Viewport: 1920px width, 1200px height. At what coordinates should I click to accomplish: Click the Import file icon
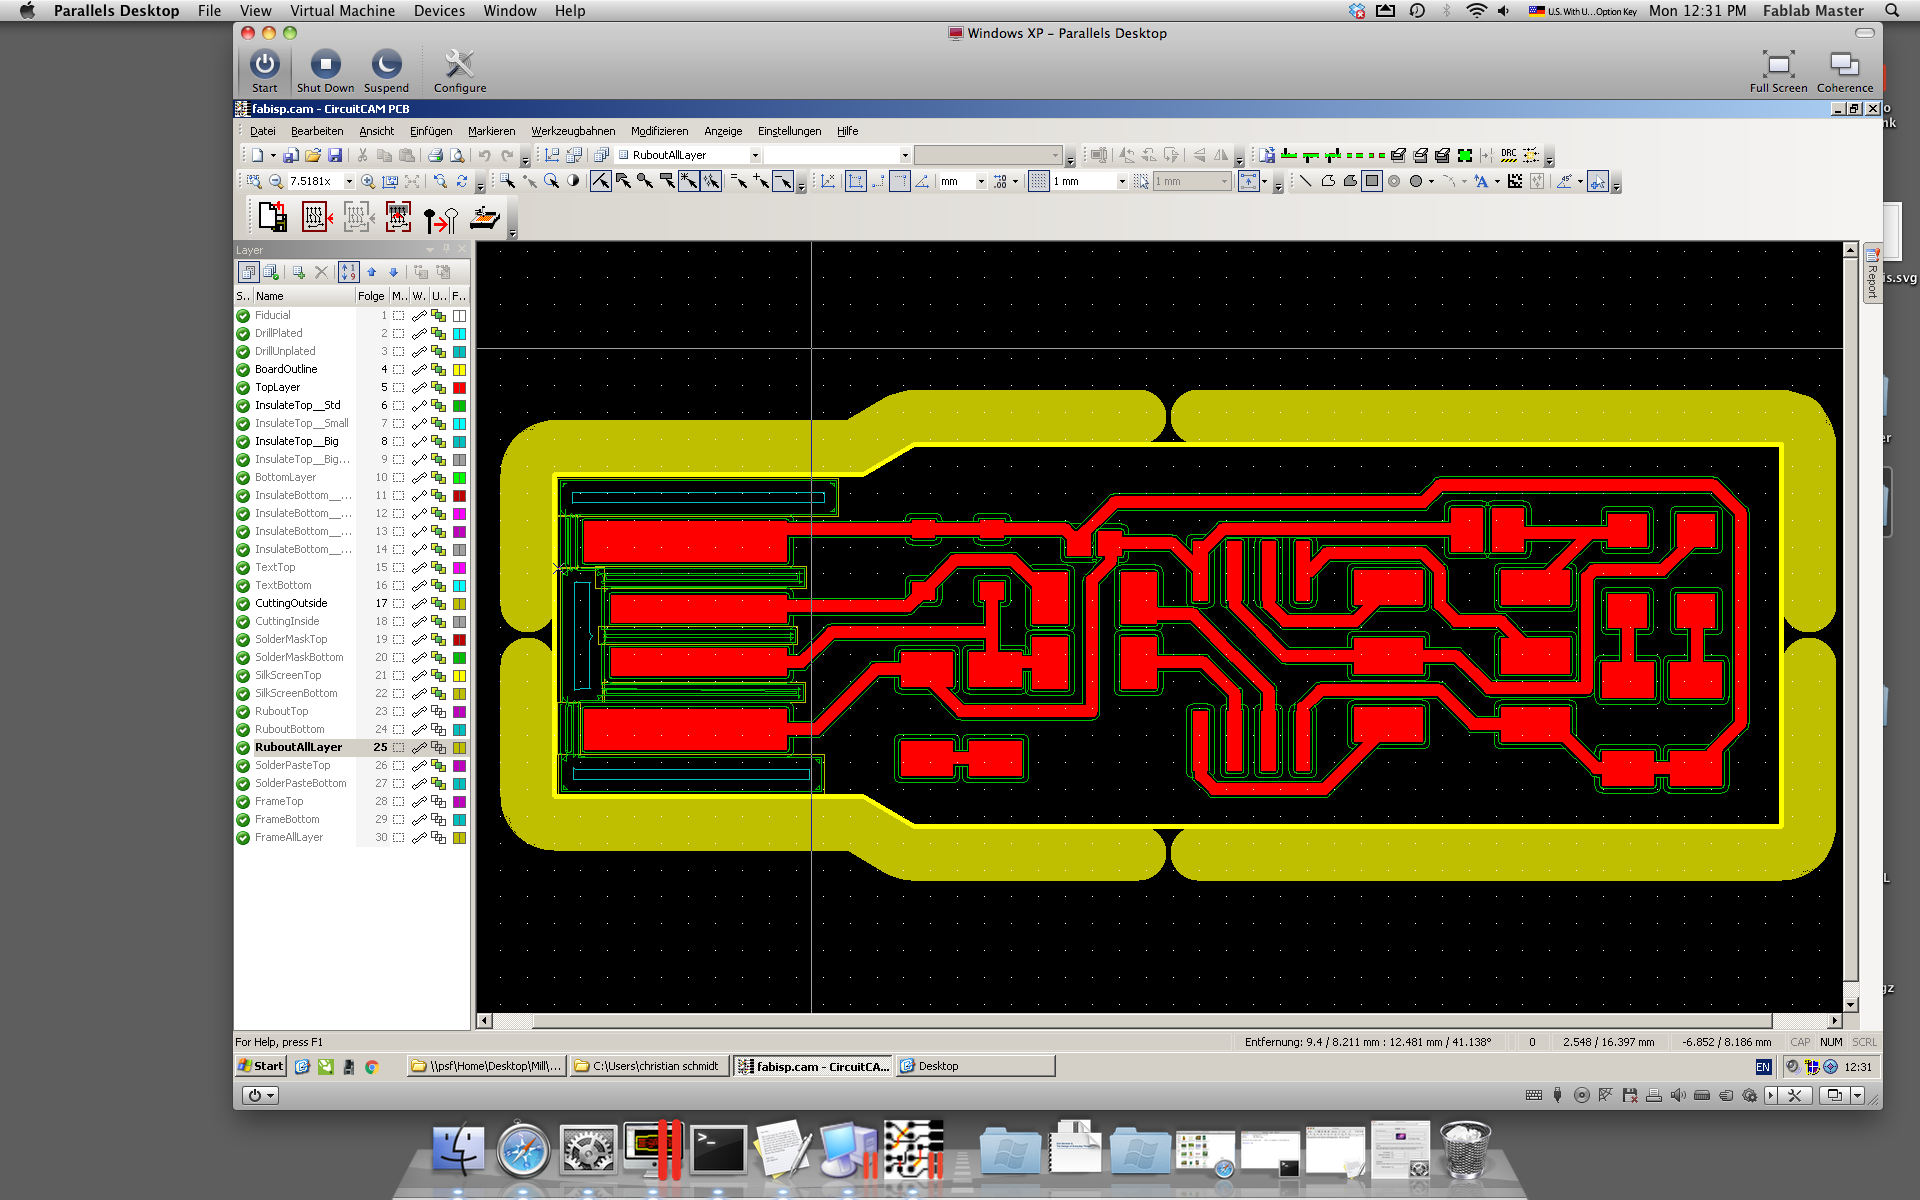point(272,217)
